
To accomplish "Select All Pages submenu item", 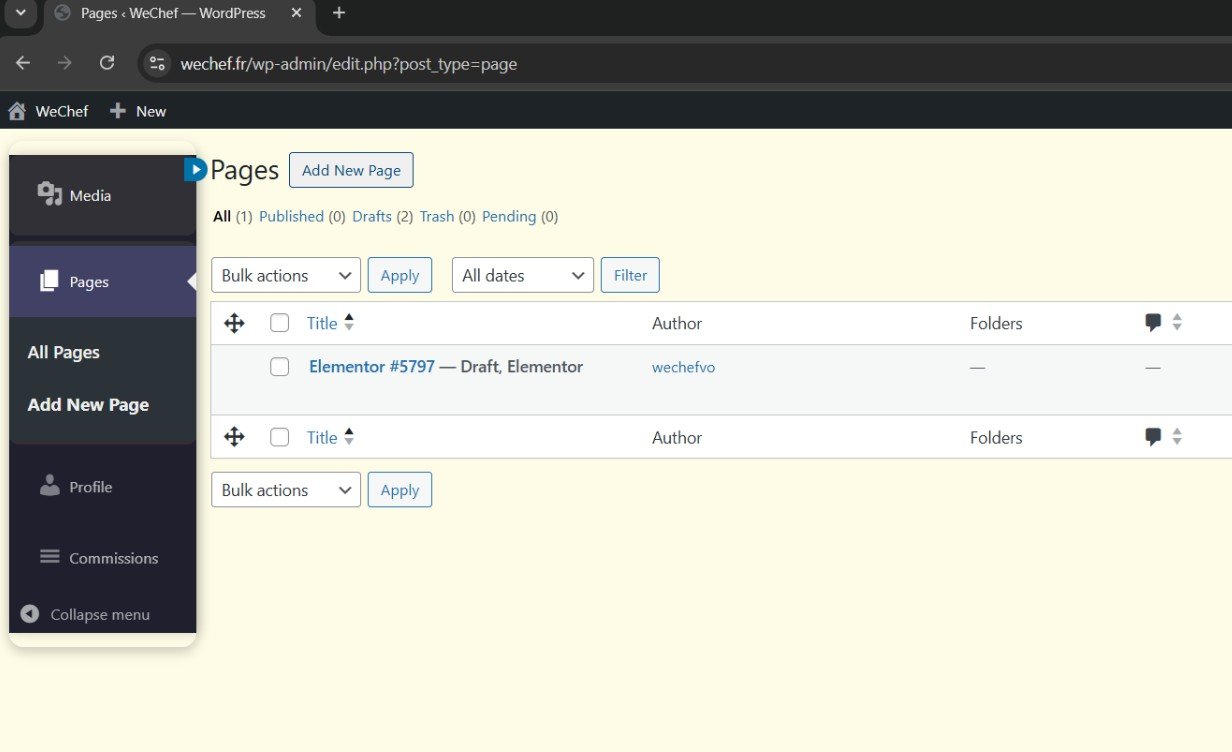I will click(x=64, y=352).
